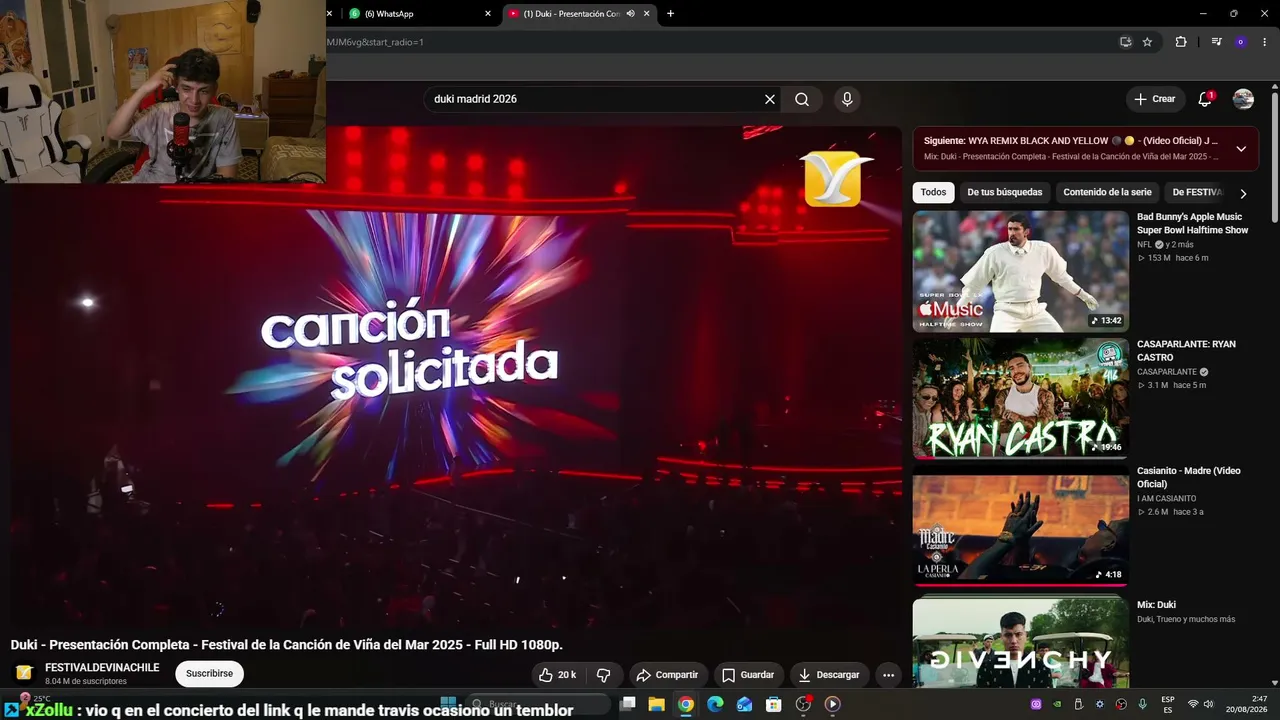1280x720 pixels.
Task: Open YouTube notifications bell
Action: tap(1205, 99)
